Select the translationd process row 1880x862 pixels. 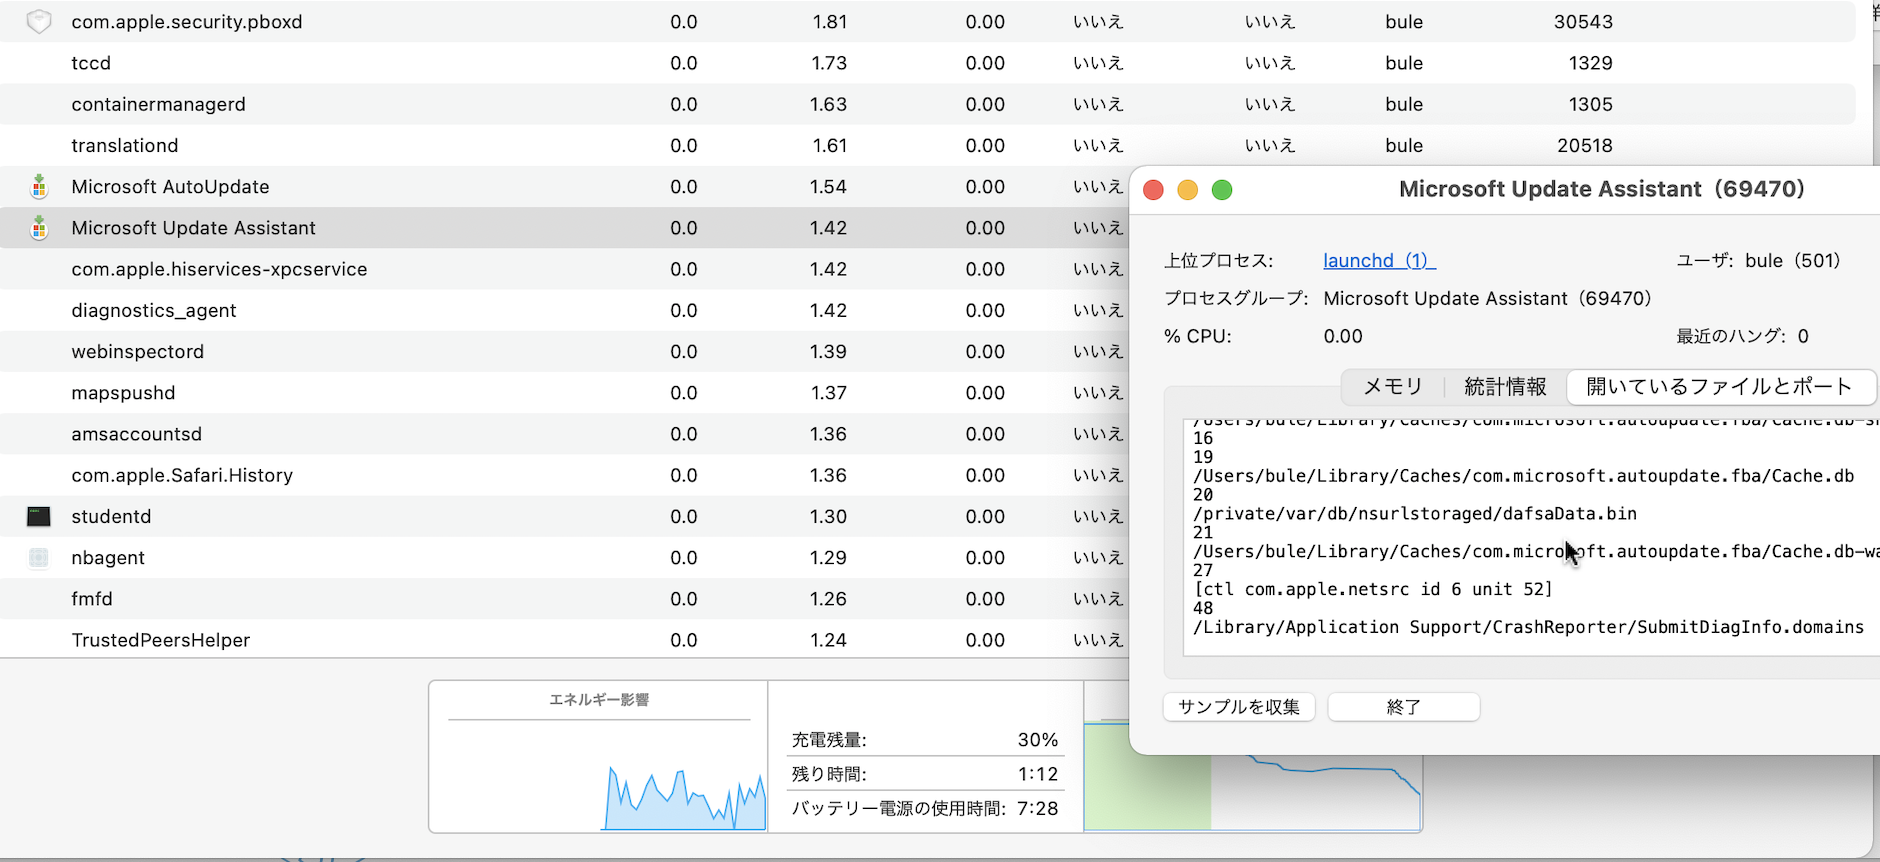point(400,146)
